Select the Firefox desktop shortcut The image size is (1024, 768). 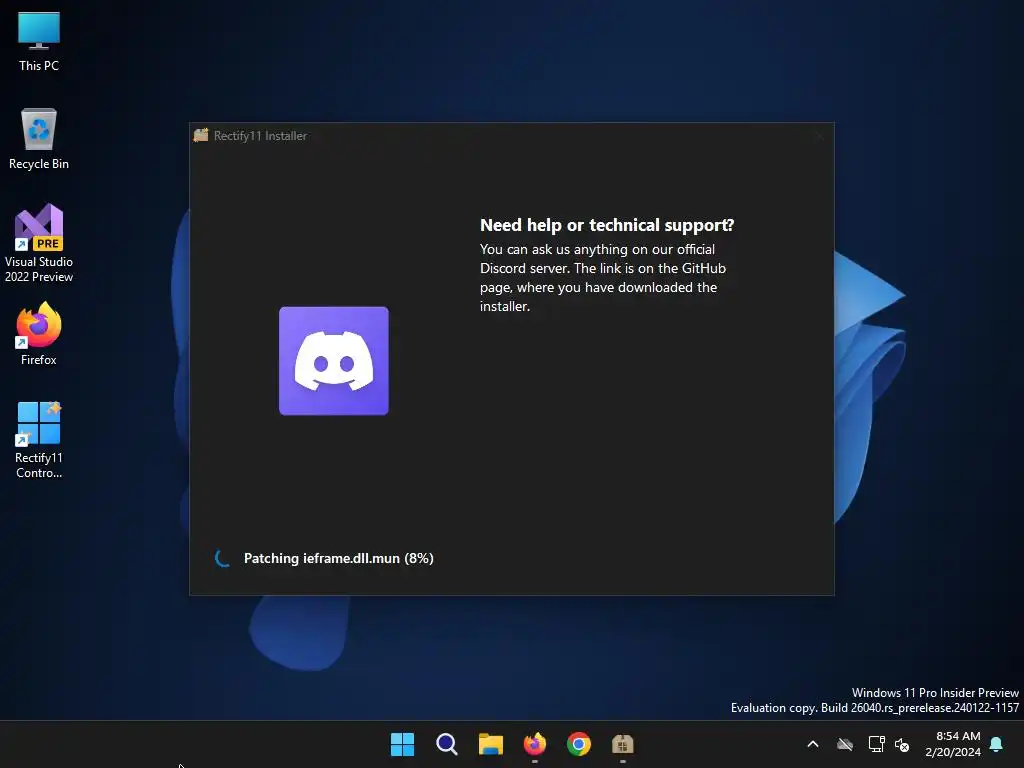coord(39,334)
